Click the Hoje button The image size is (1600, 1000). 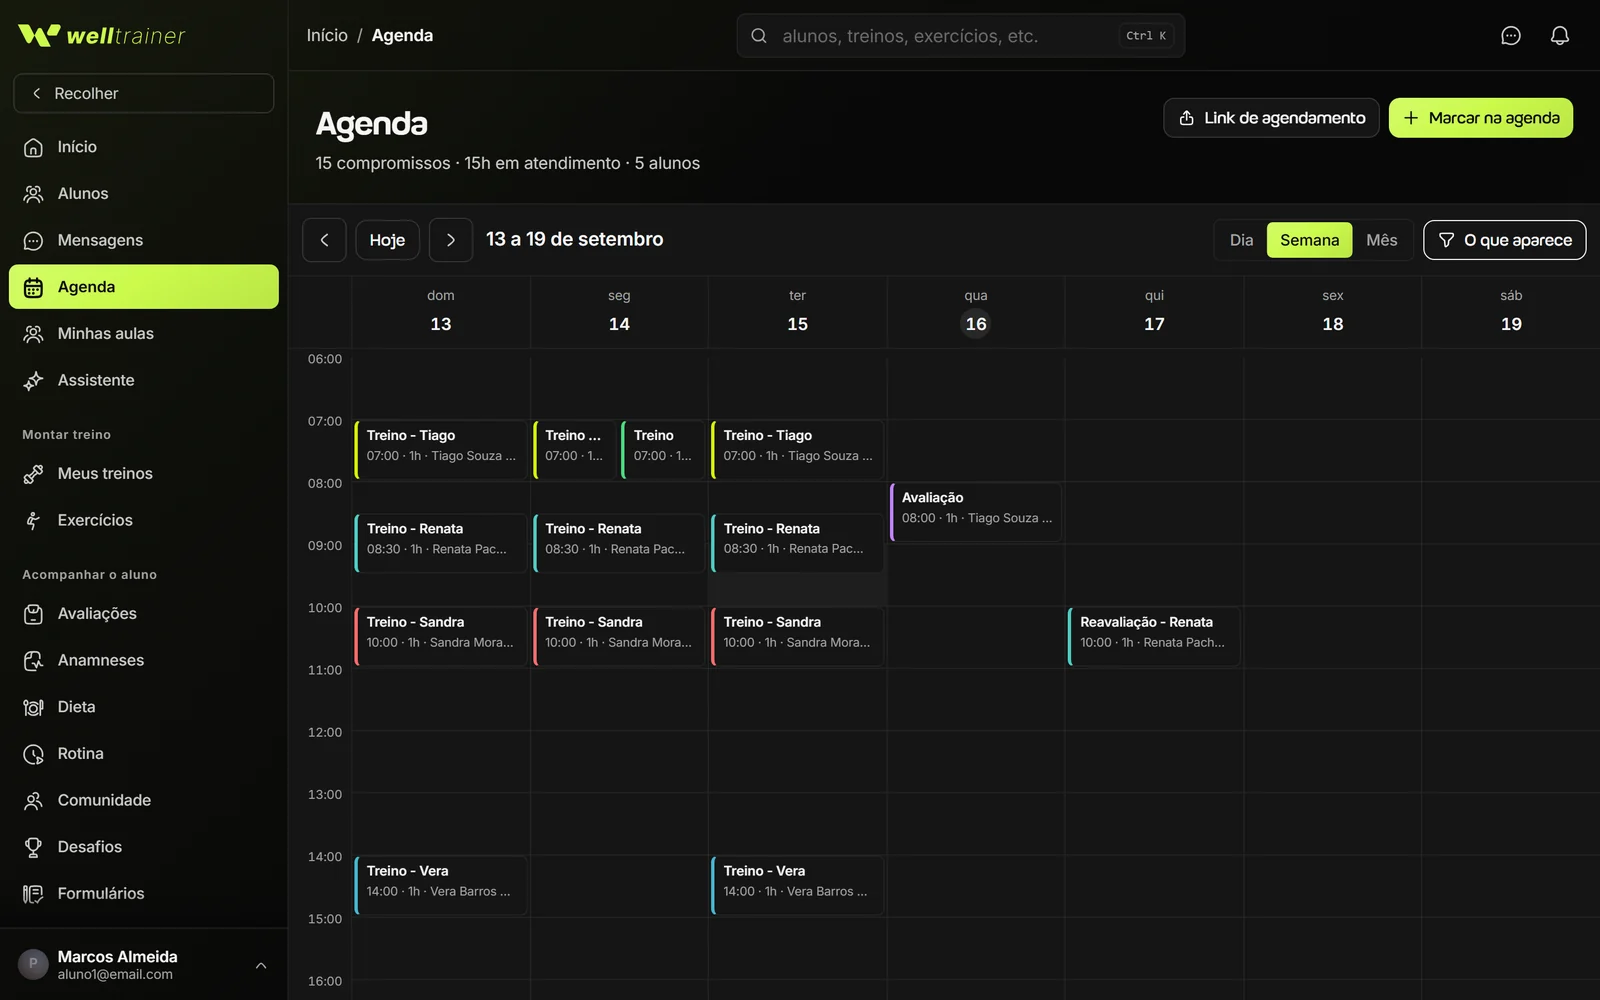click(387, 240)
